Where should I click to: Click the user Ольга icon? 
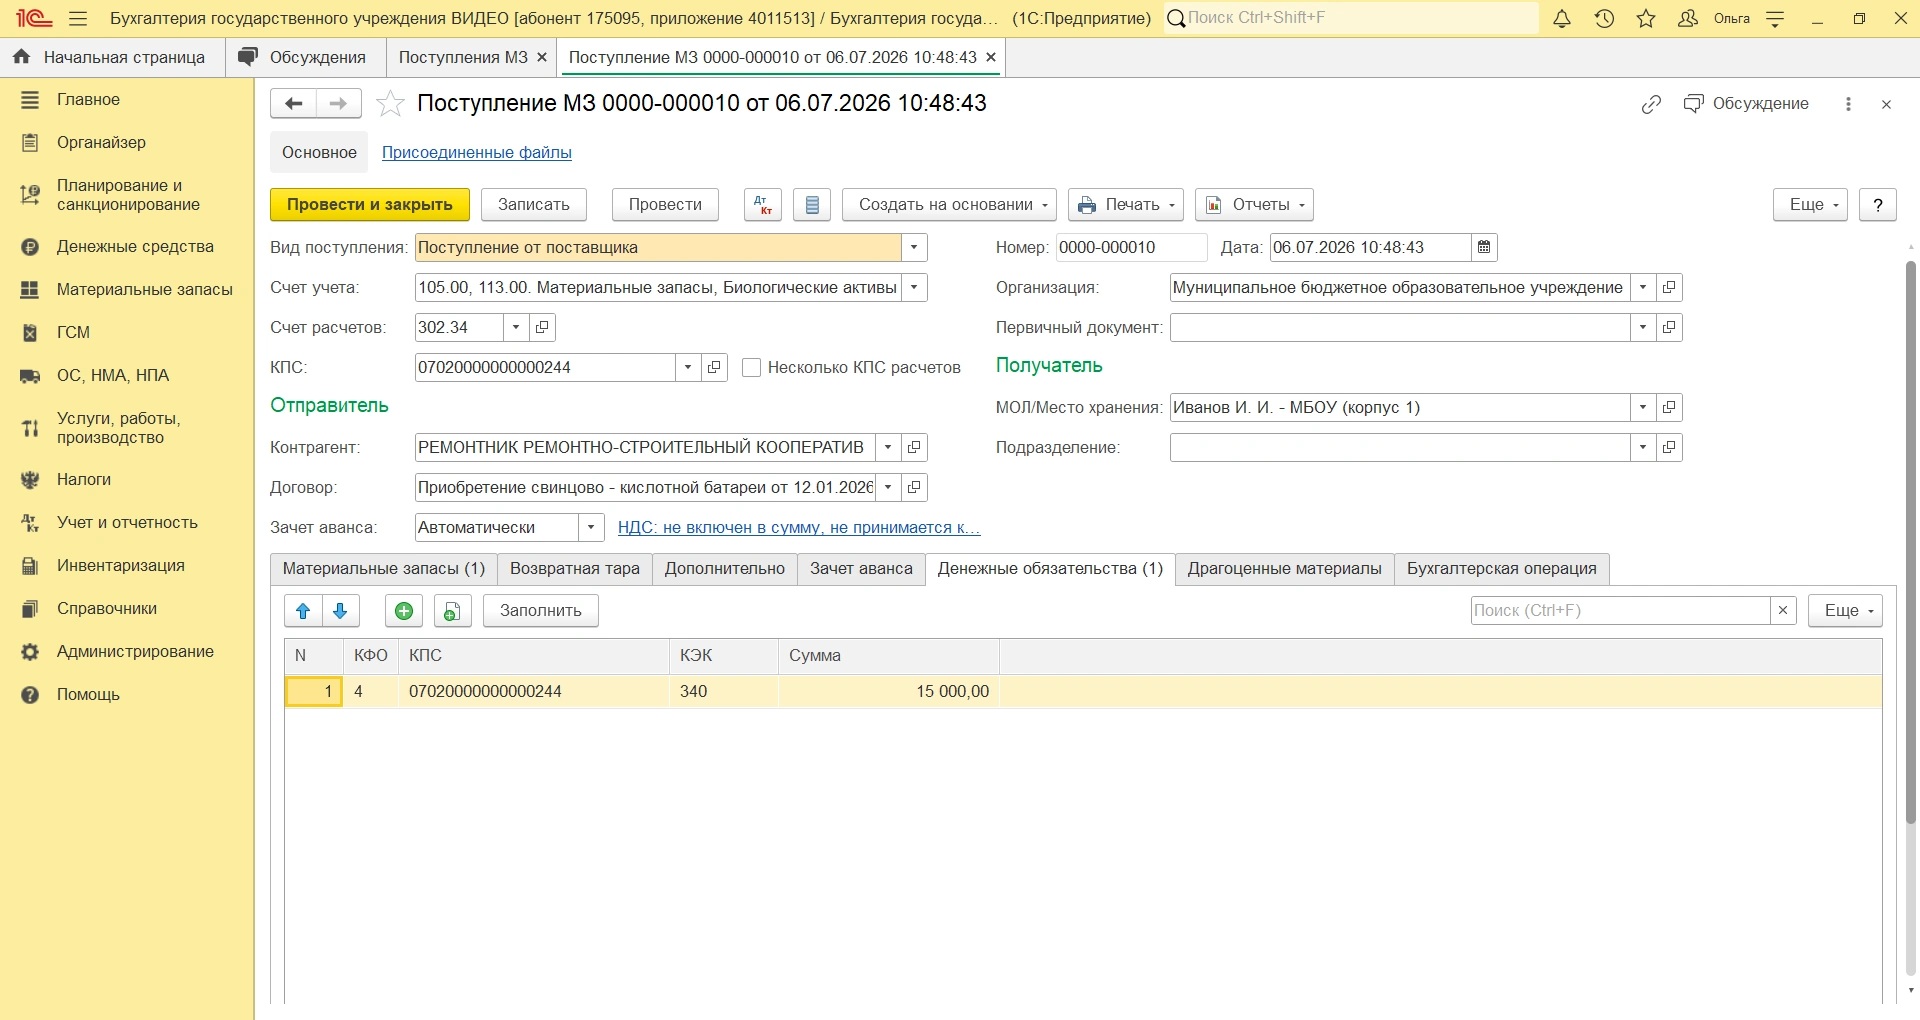click(x=1688, y=19)
